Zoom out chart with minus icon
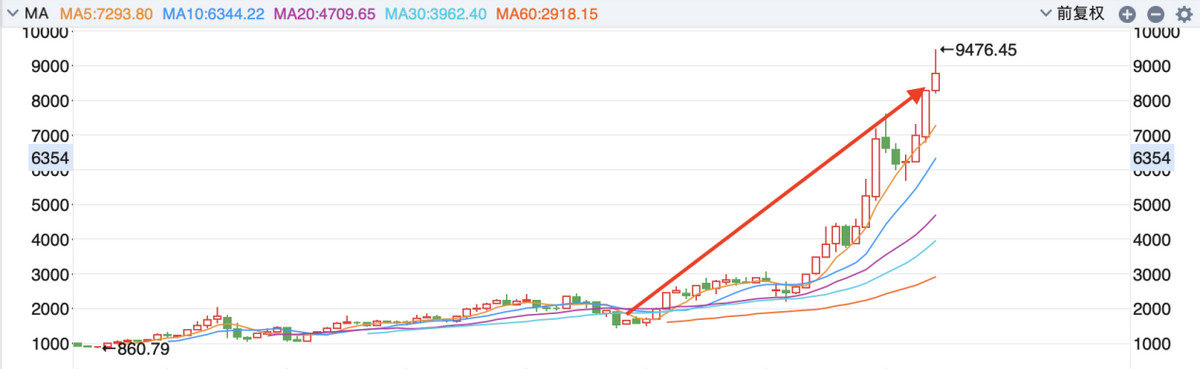 pyautogui.click(x=1155, y=14)
